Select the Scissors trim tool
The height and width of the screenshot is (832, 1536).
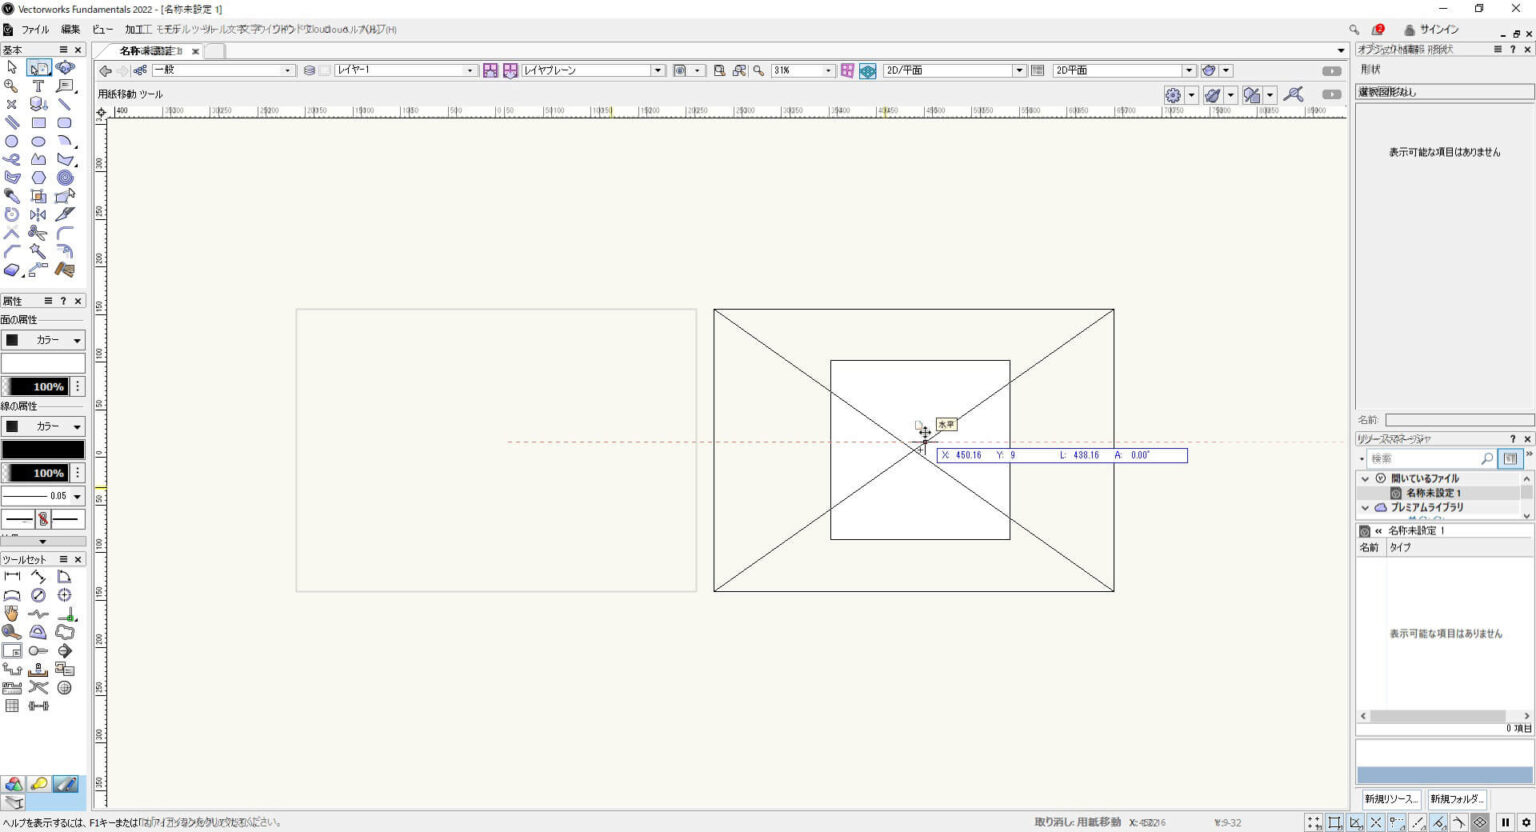(x=38, y=233)
